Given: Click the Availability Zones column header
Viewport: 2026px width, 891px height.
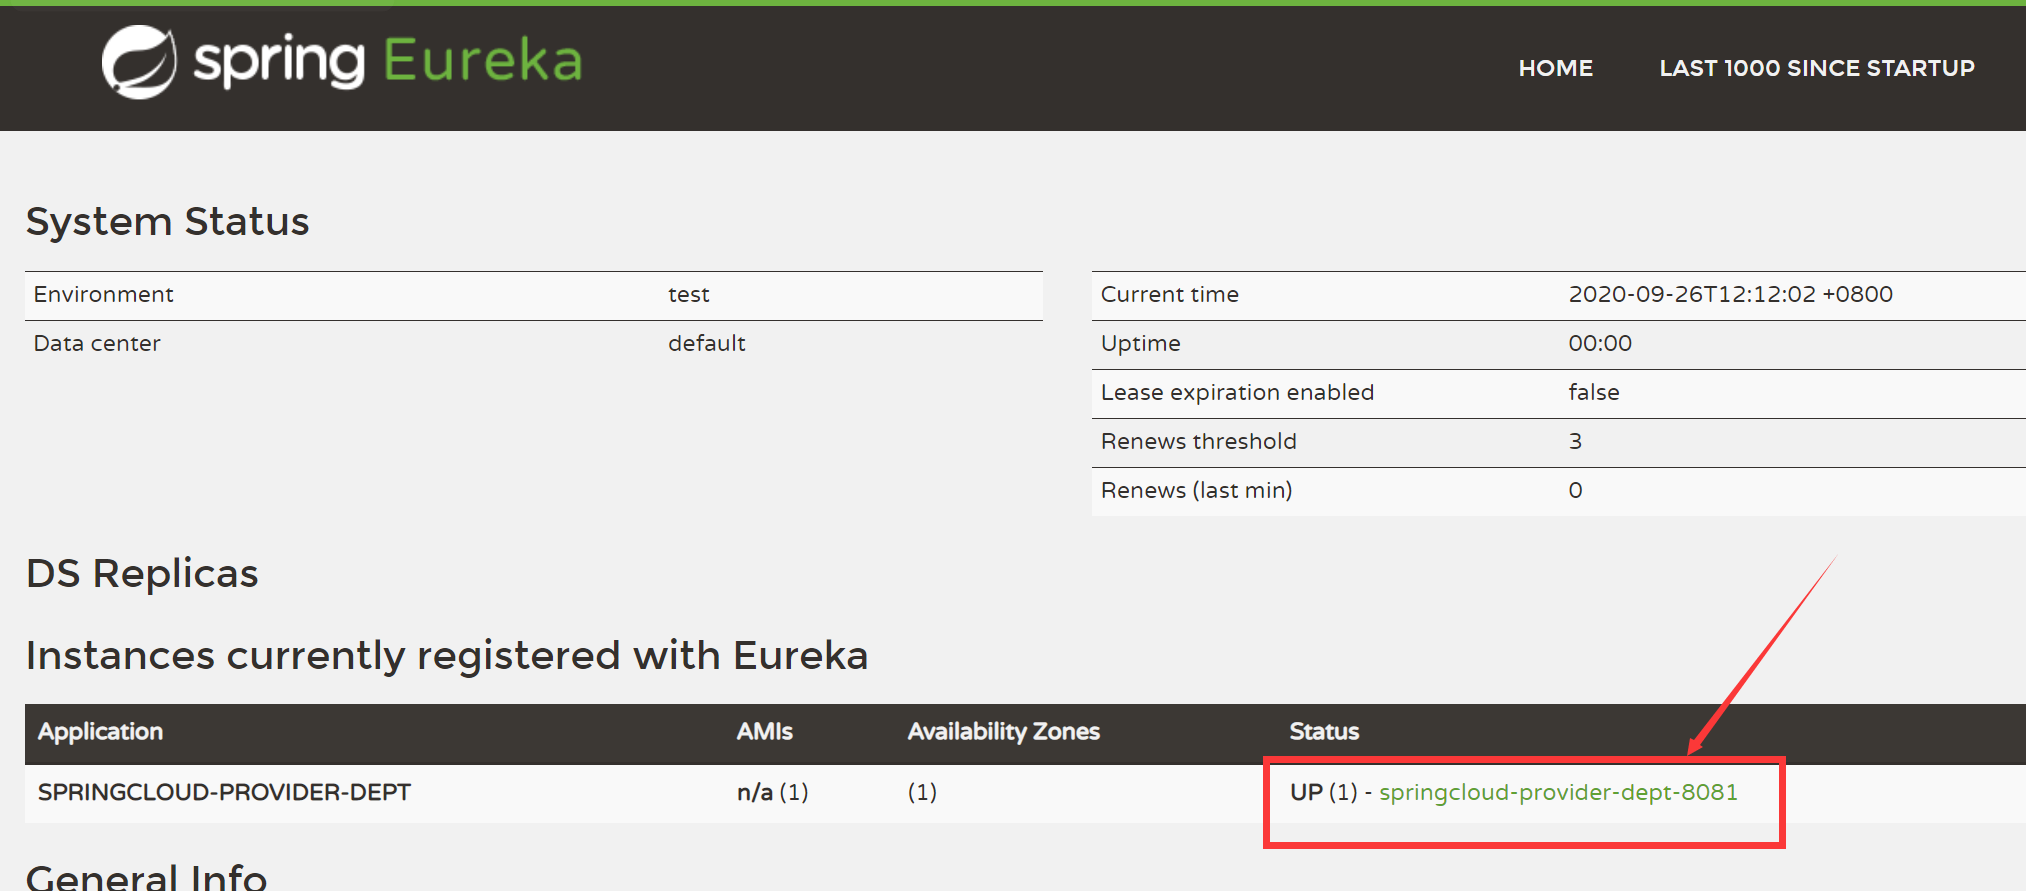Looking at the screenshot, I should coord(1004,731).
